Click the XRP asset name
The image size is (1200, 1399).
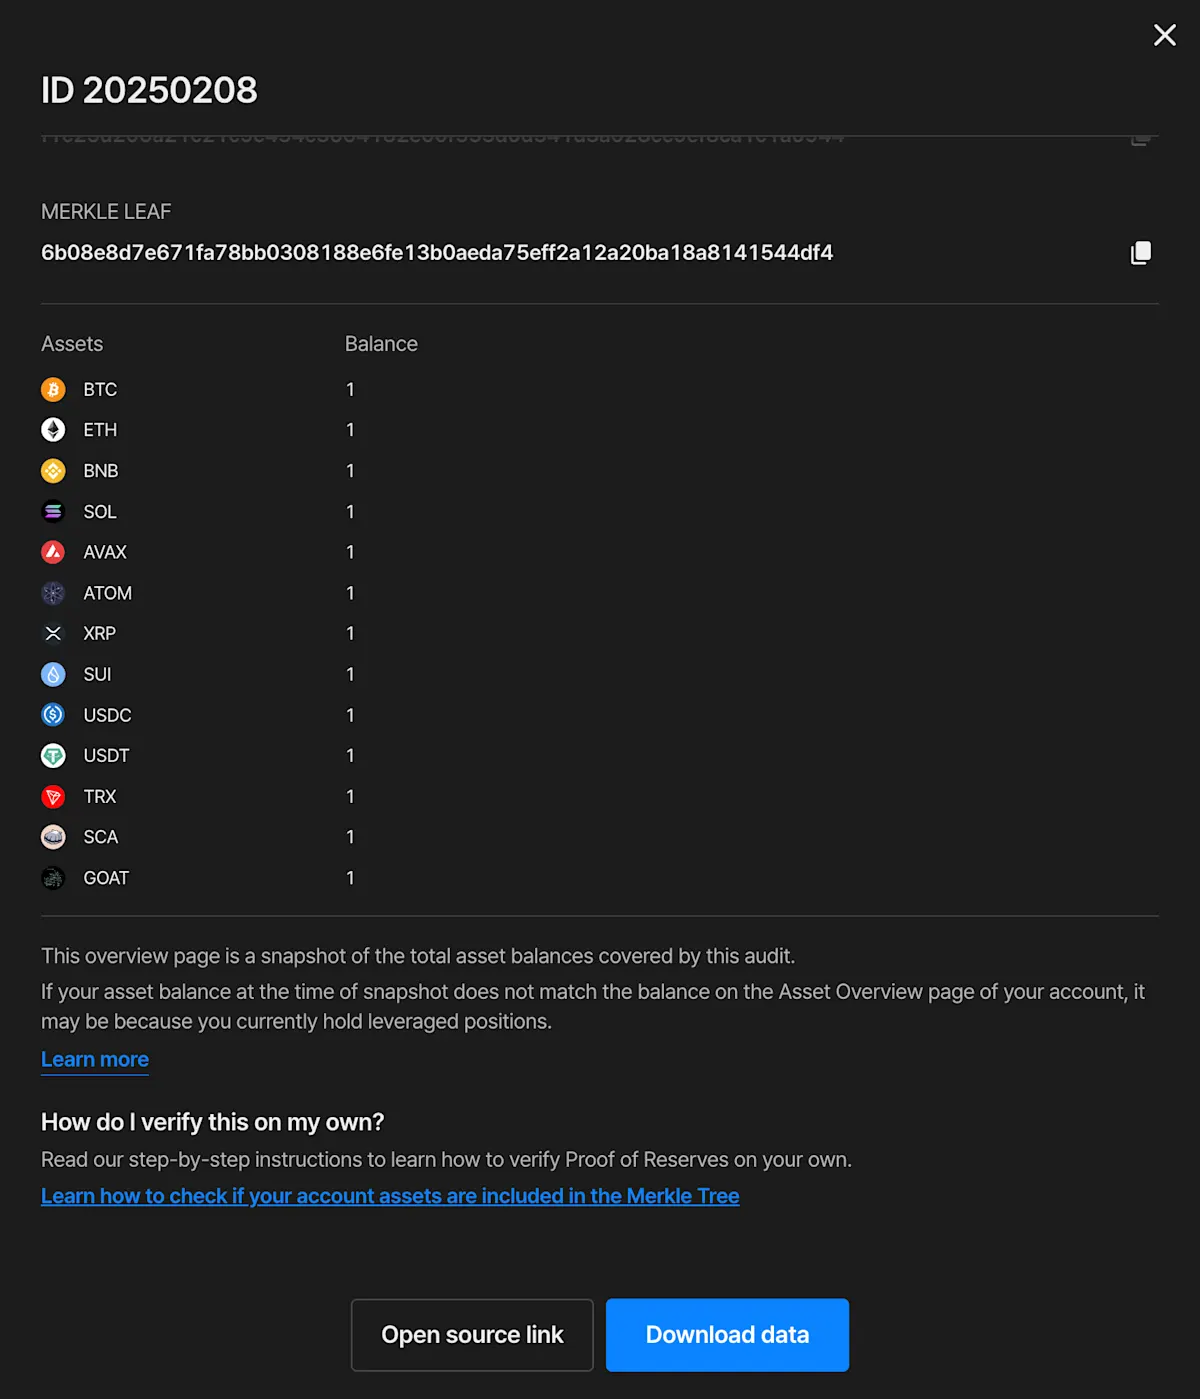(x=100, y=634)
